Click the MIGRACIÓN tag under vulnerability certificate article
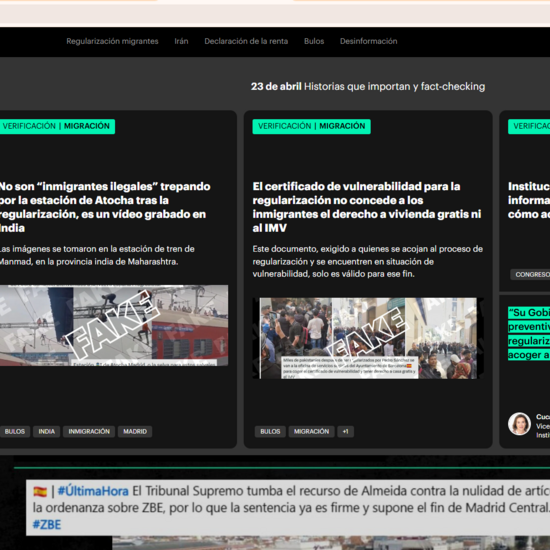Viewport: 550px width, 550px height. (311, 431)
